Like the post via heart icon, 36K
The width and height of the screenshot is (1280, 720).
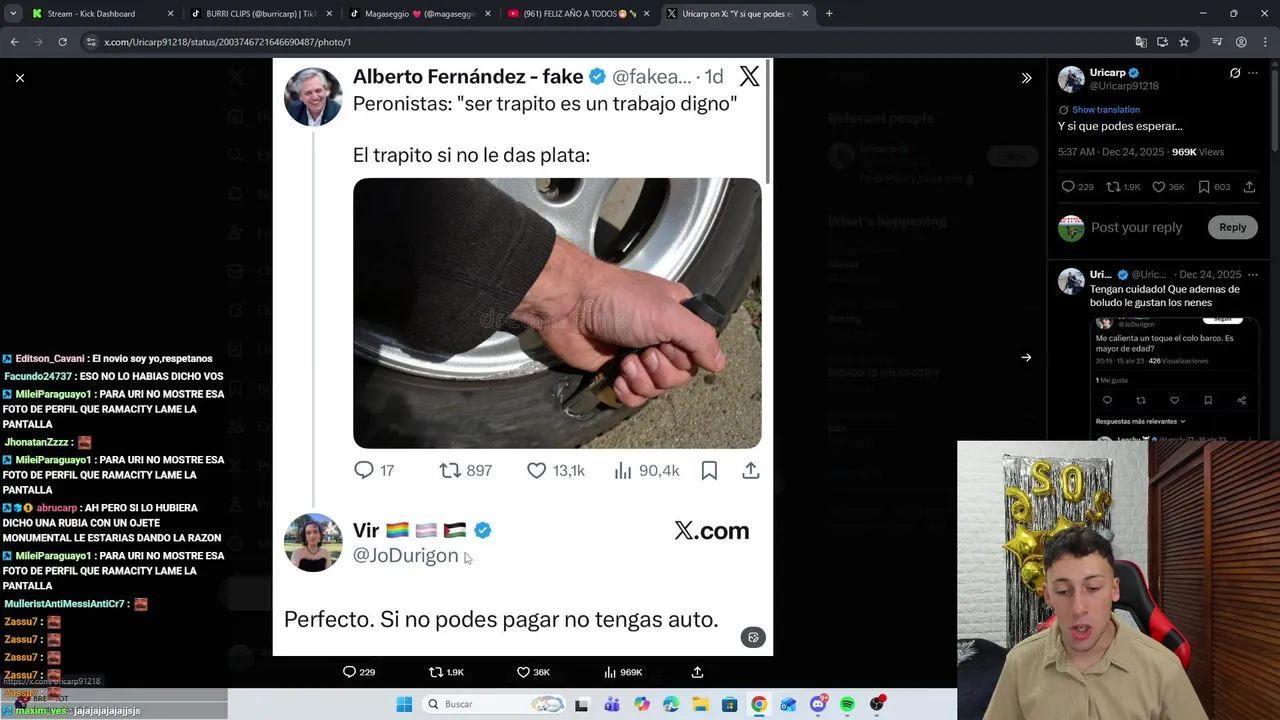[531, 672]
